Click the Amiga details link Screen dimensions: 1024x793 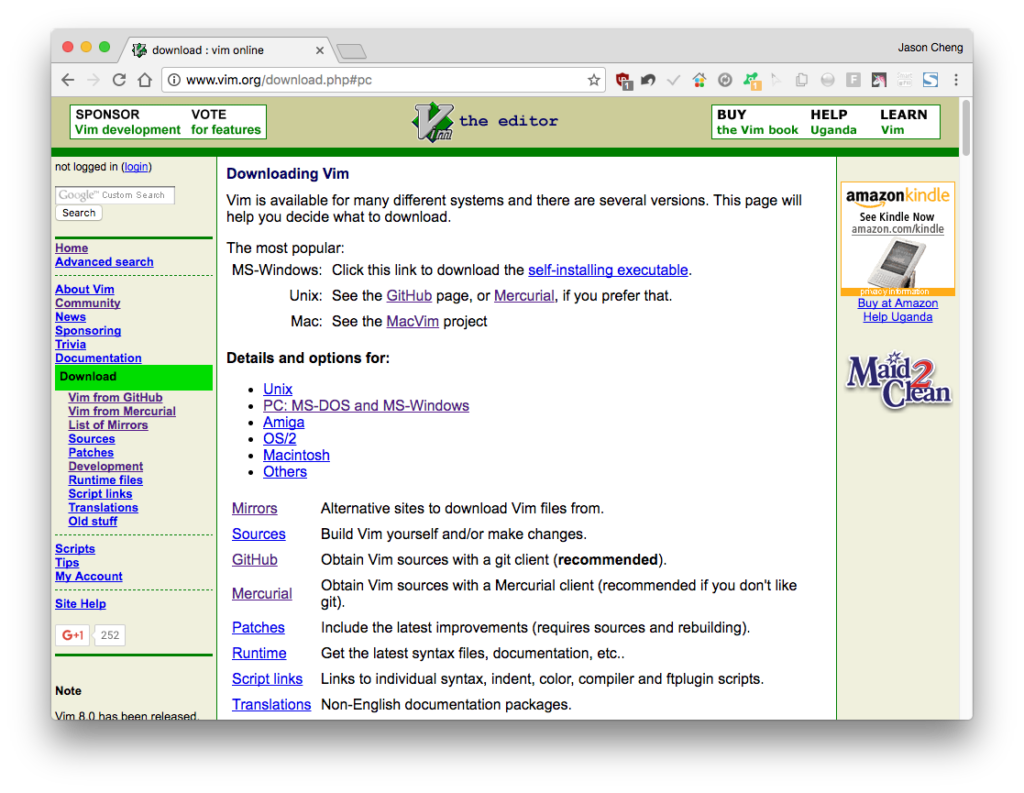[283, 422]
